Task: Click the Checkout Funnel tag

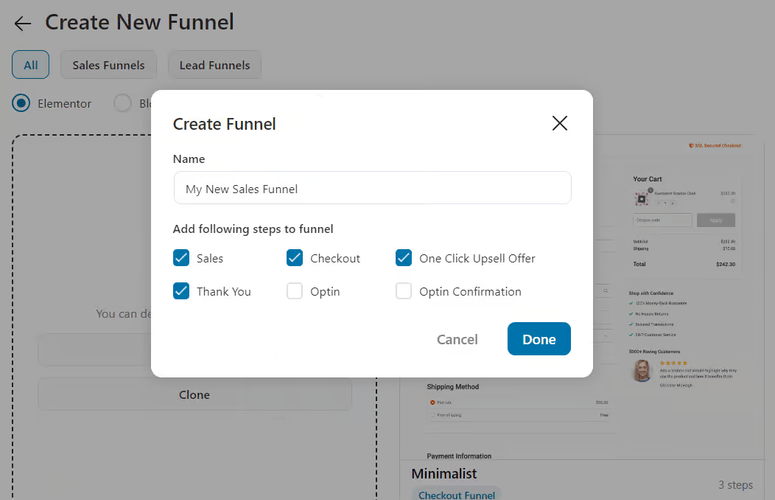Action: [x=456, y=494]
